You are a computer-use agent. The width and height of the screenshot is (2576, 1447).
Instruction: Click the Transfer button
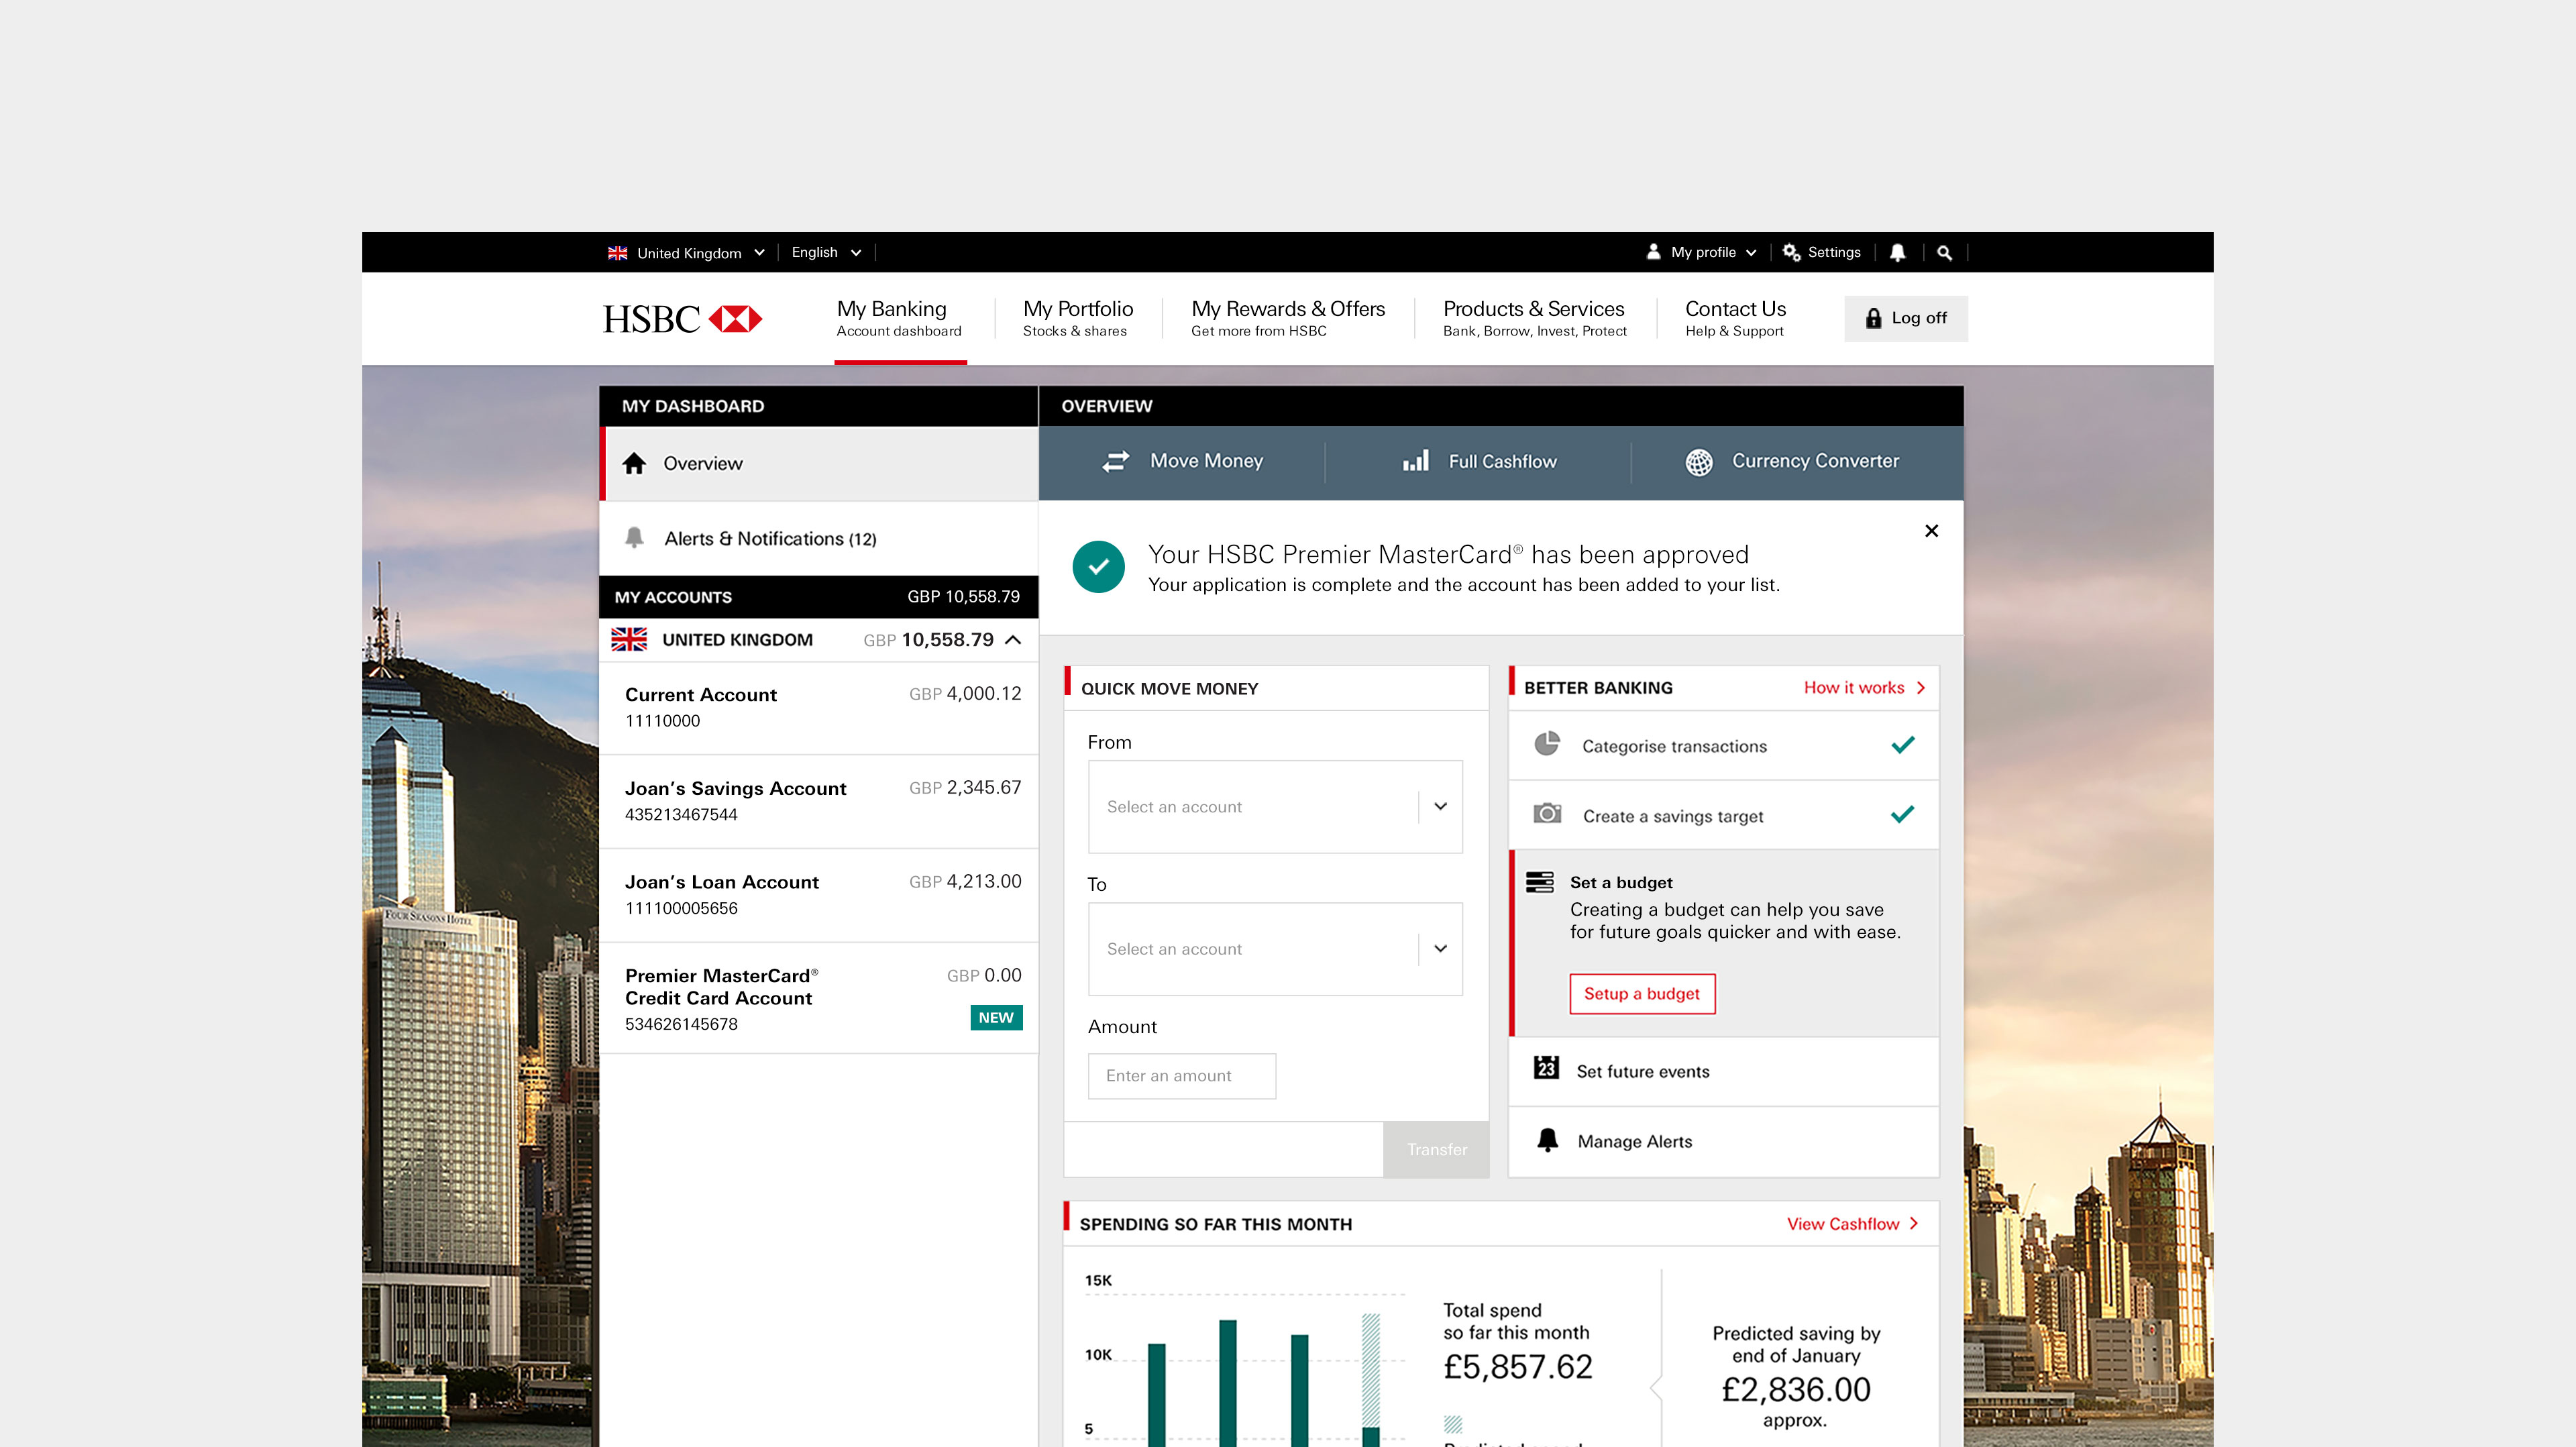point(1436,1149)
